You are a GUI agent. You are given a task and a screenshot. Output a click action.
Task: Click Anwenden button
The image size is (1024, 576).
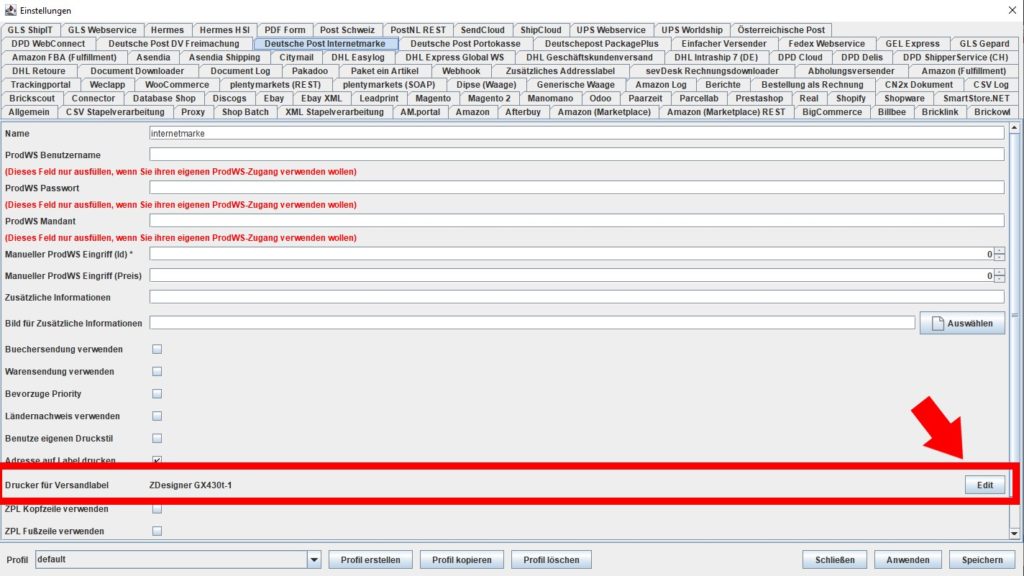[907, 560]
